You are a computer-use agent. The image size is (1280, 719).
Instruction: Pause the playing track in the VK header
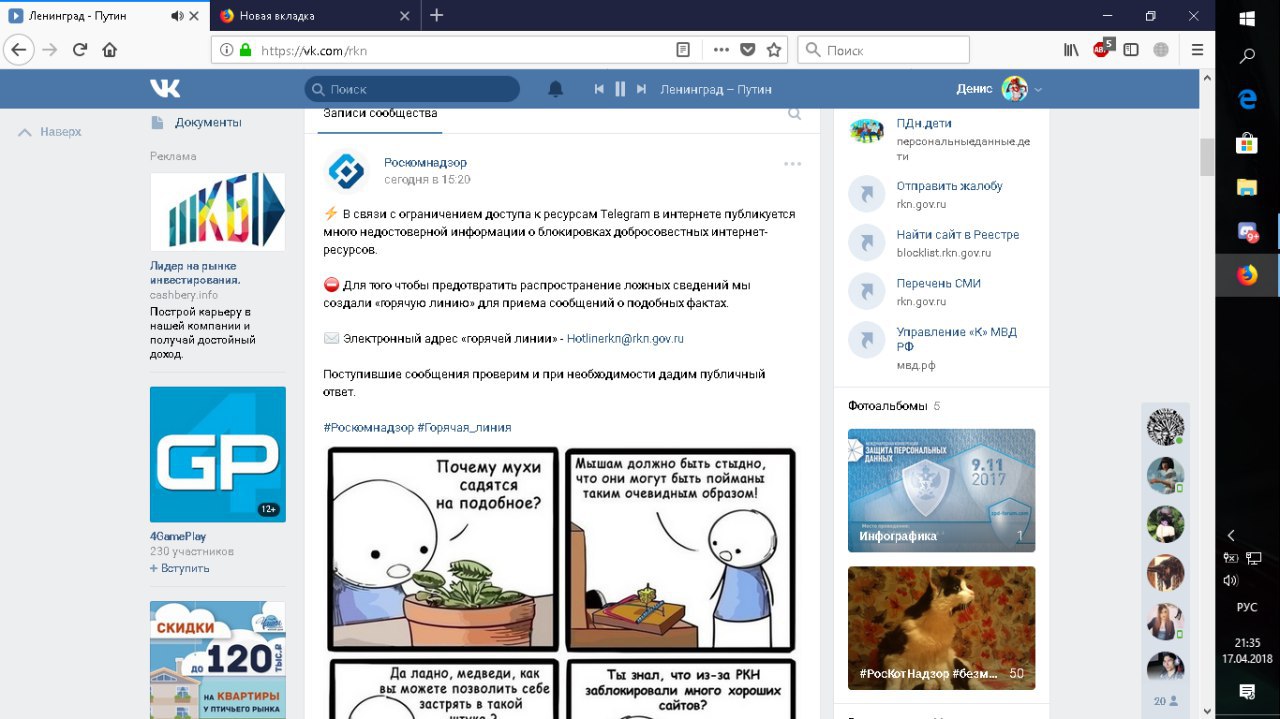(620, 89)
